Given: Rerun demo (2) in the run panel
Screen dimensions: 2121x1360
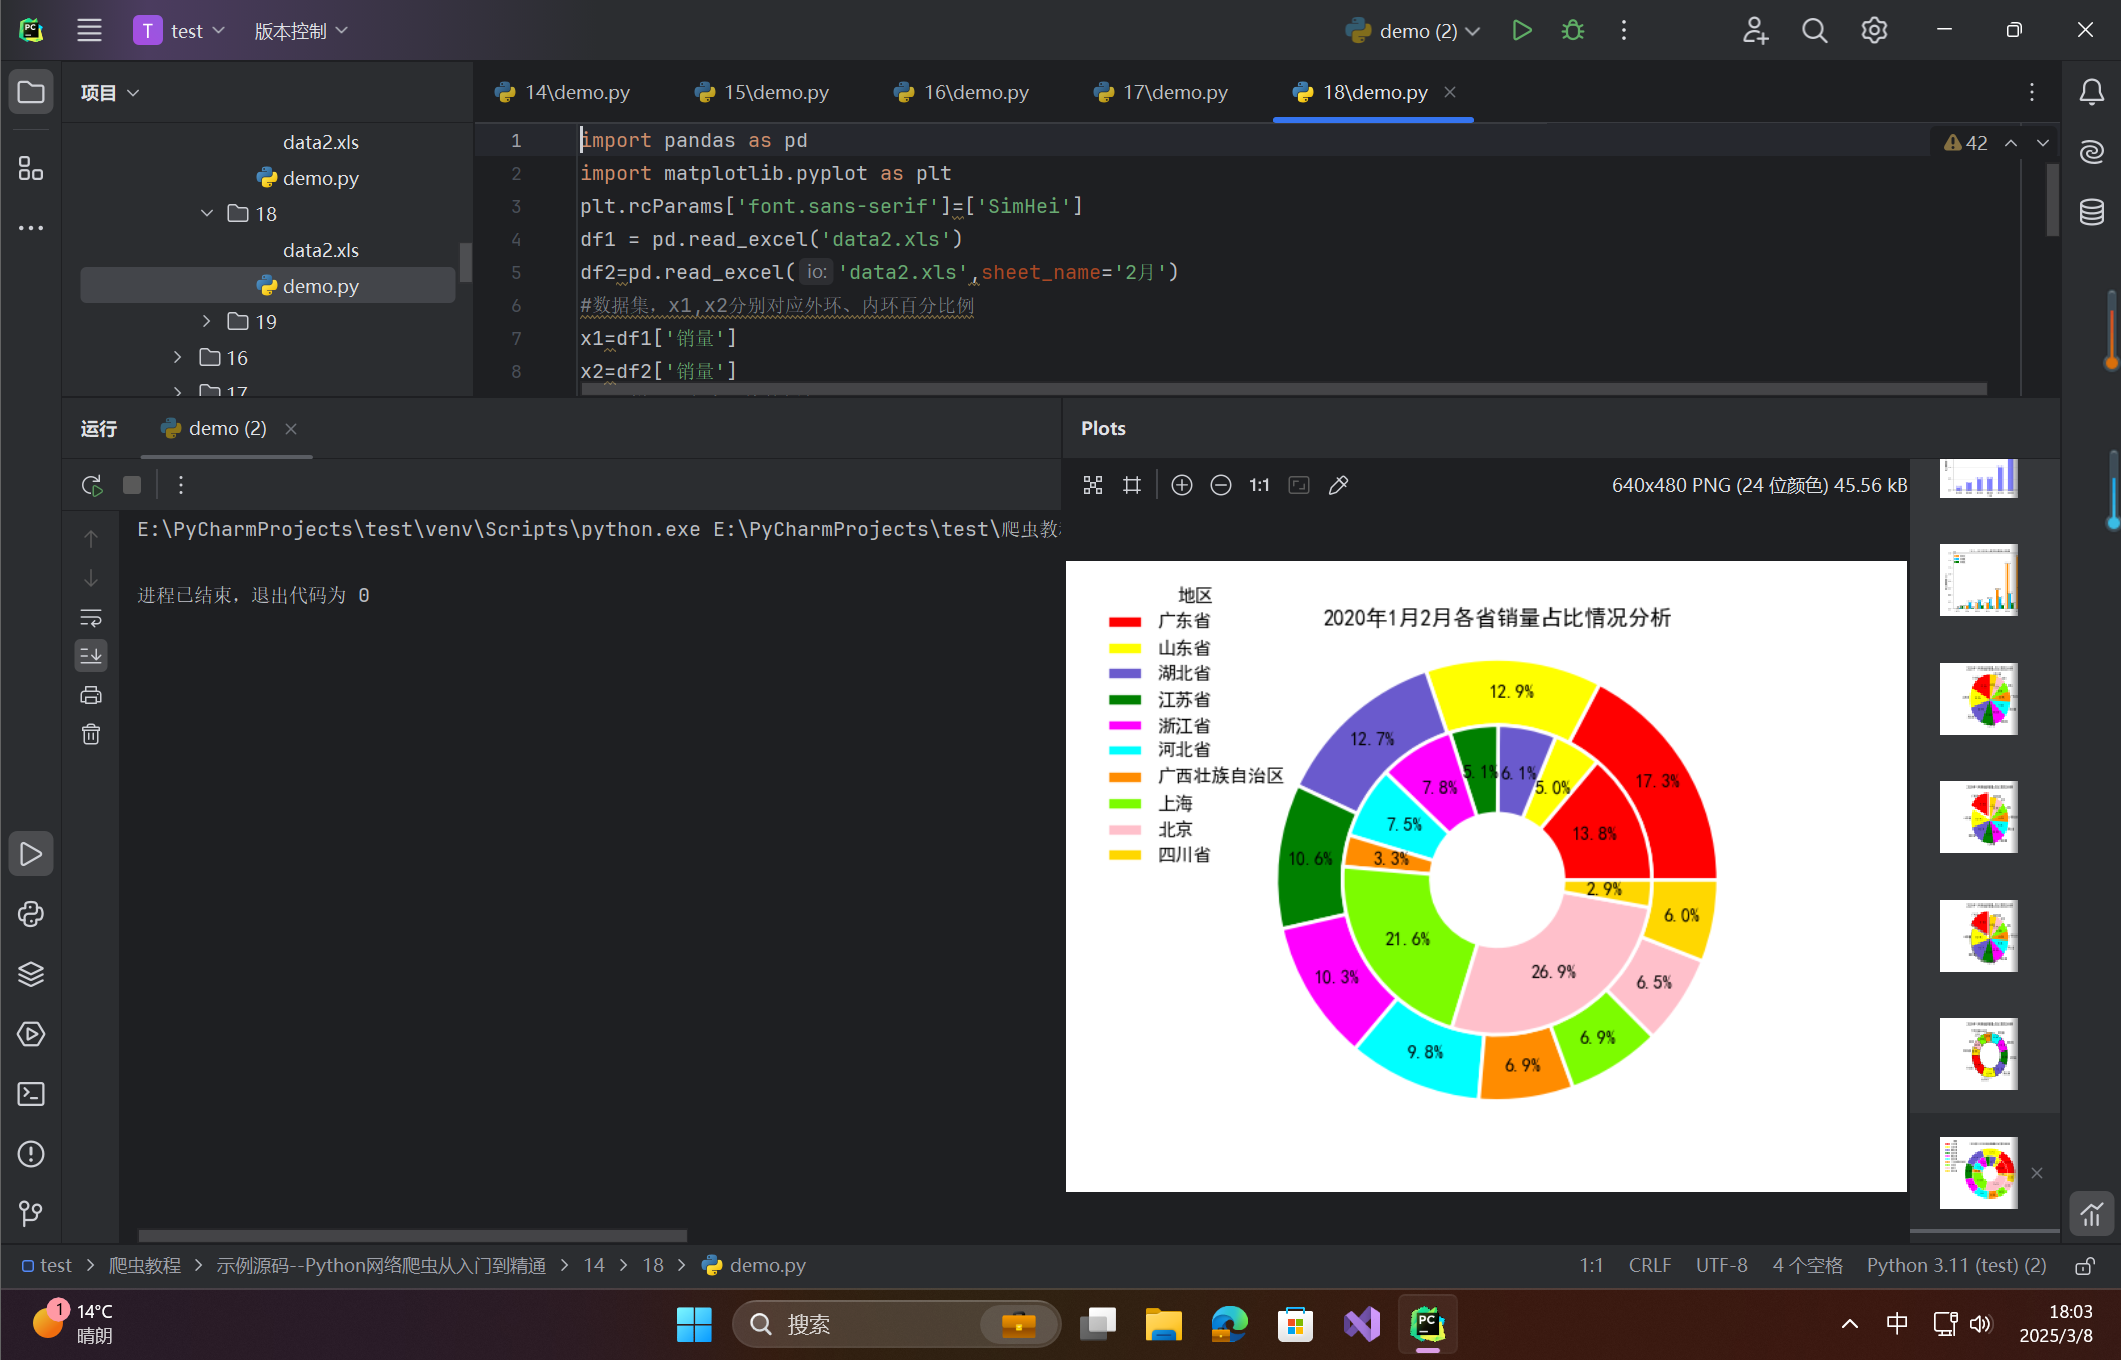Looking at the screenshot, I should [x=91, y=486].
